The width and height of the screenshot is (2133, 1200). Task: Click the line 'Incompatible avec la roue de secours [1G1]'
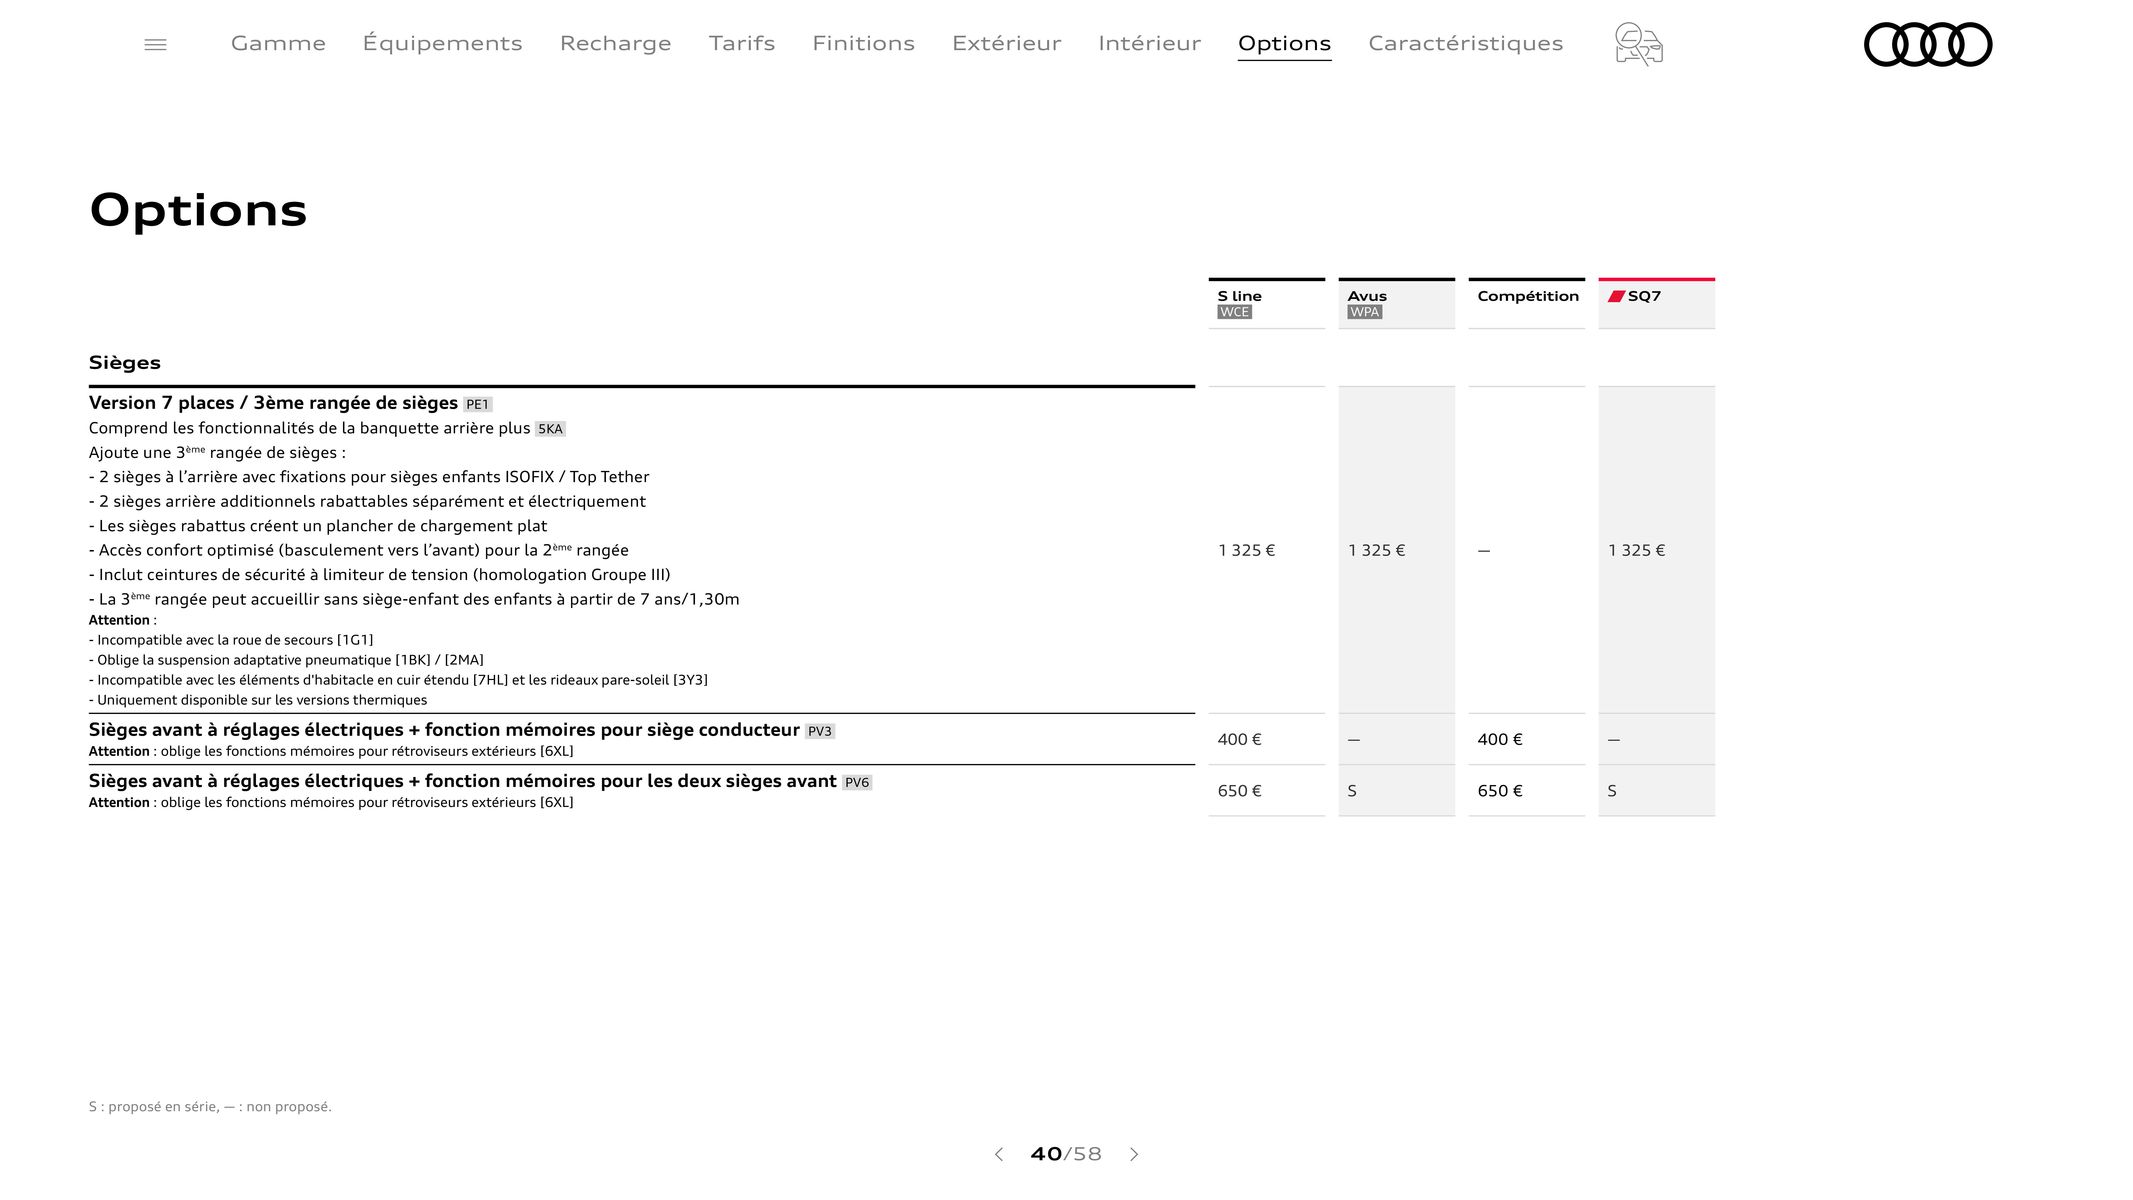[x=231, y=640]
